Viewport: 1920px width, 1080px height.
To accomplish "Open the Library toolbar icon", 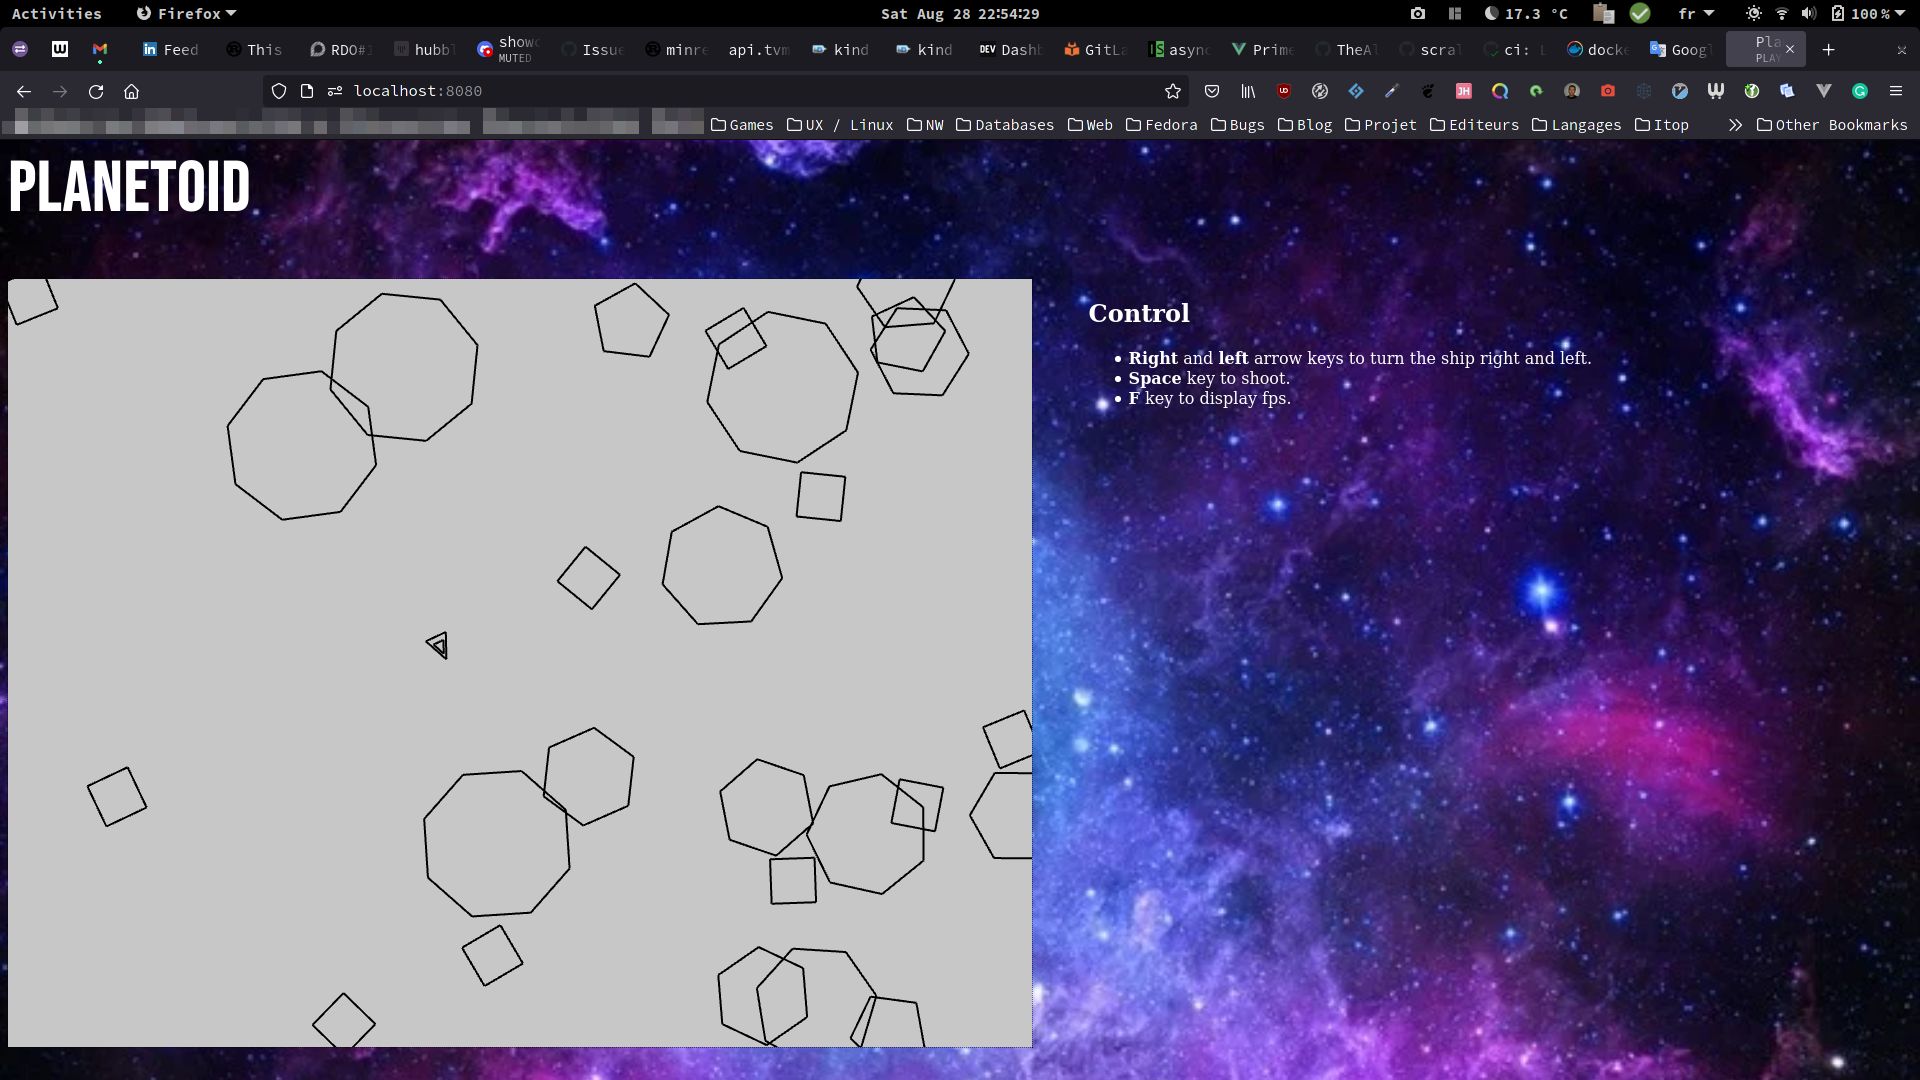I will click(x=1248, y=91).
